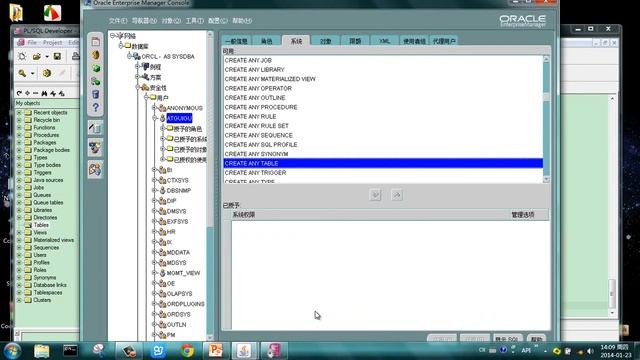
Task: Switch to the XML tab
Action: 384,41
